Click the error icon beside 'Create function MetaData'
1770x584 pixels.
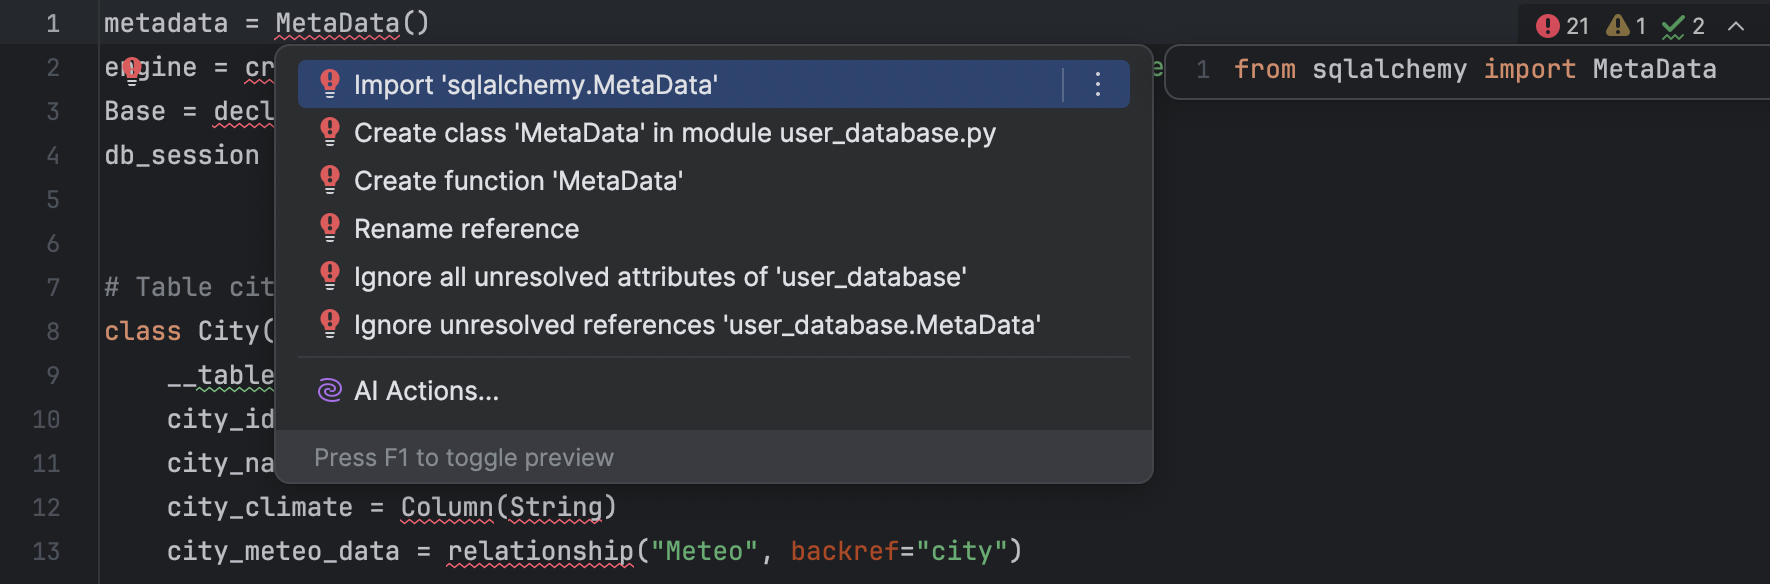coord(330,179)
